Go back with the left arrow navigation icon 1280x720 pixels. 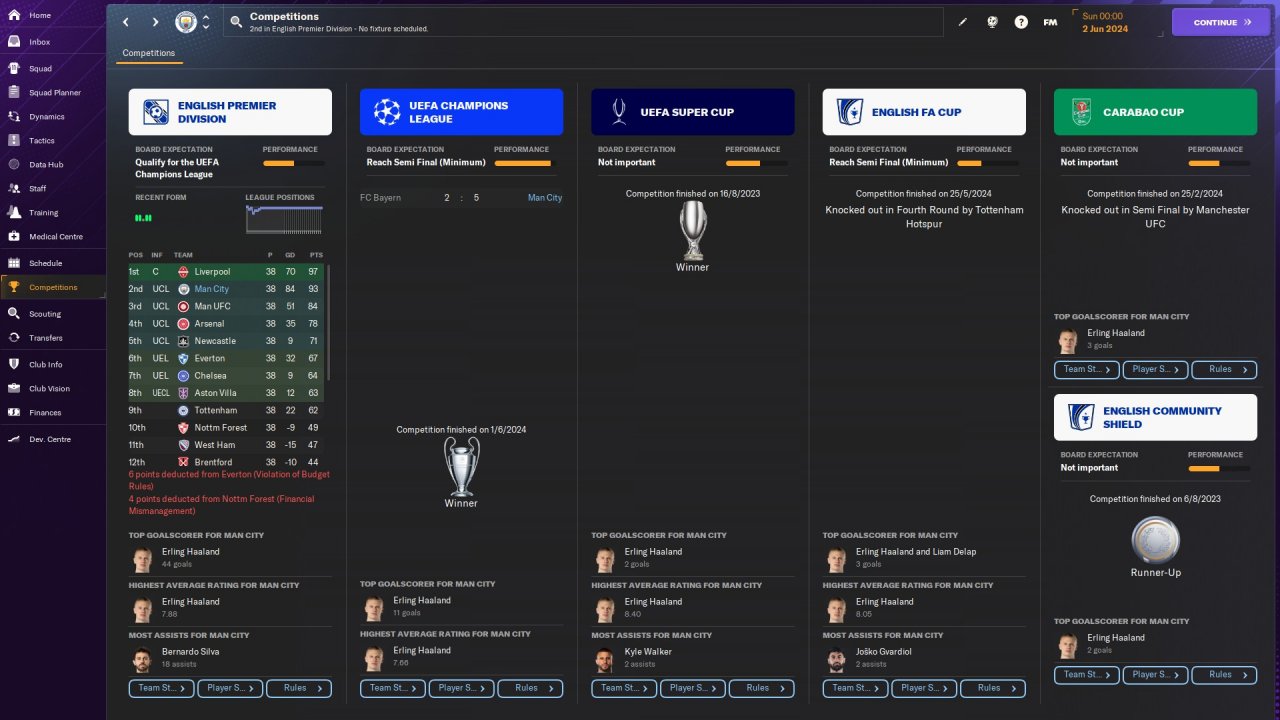click(x=125, y=22)
